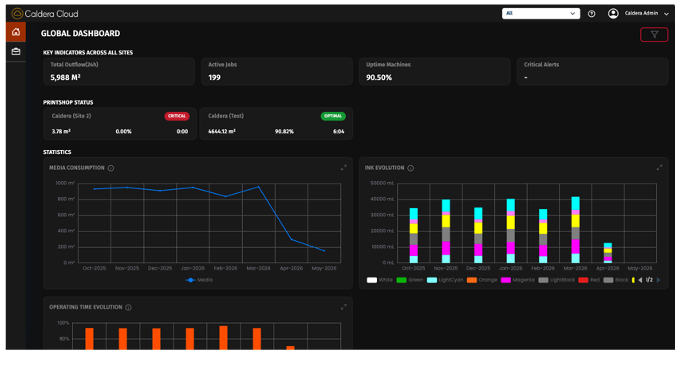Go to next ink legend page arrow
Image resolution: width=675 pixels, height=374 pixels.
point(658,280)
